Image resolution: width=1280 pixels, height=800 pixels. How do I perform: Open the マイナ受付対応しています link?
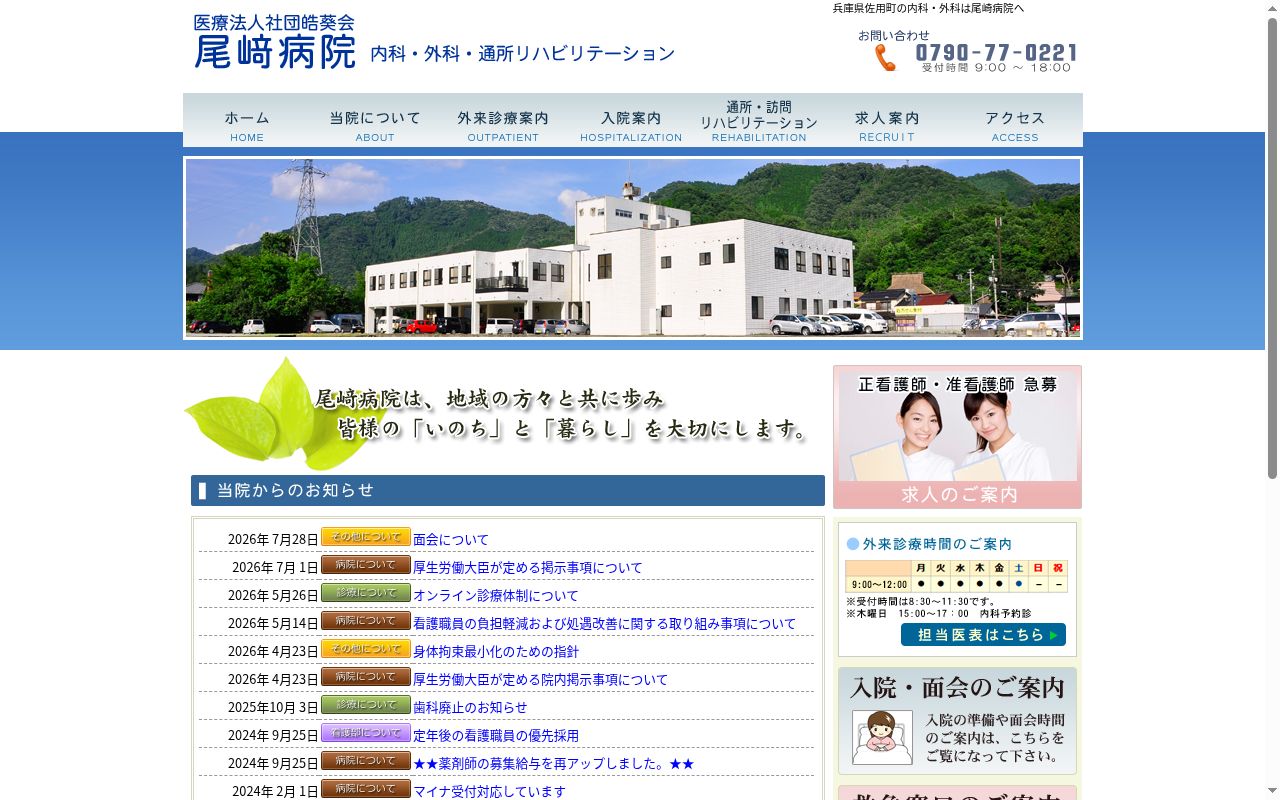[489, 791]
